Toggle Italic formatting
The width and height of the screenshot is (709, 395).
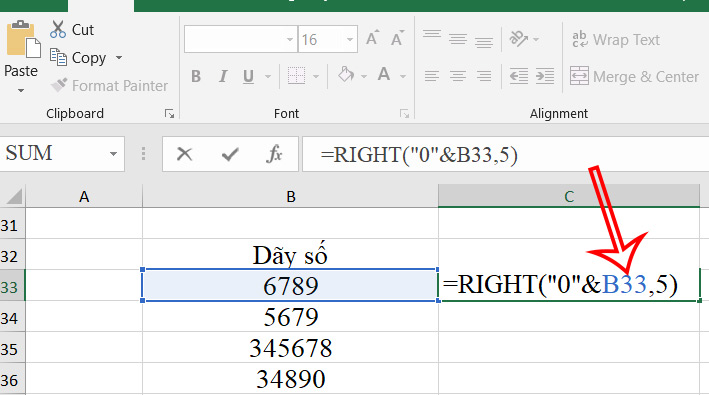pyautogui.click(x=222, y=76)
